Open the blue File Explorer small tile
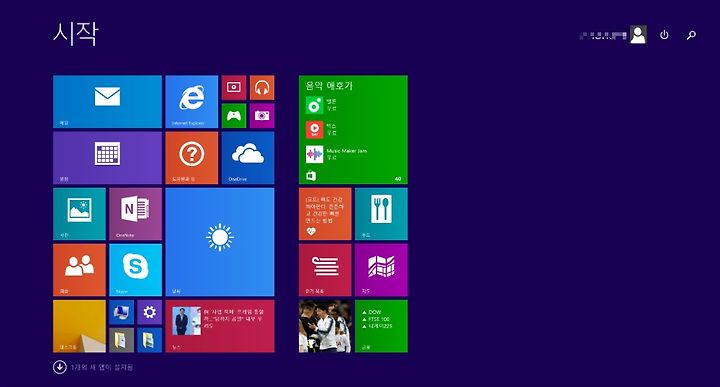 point(150,340)
